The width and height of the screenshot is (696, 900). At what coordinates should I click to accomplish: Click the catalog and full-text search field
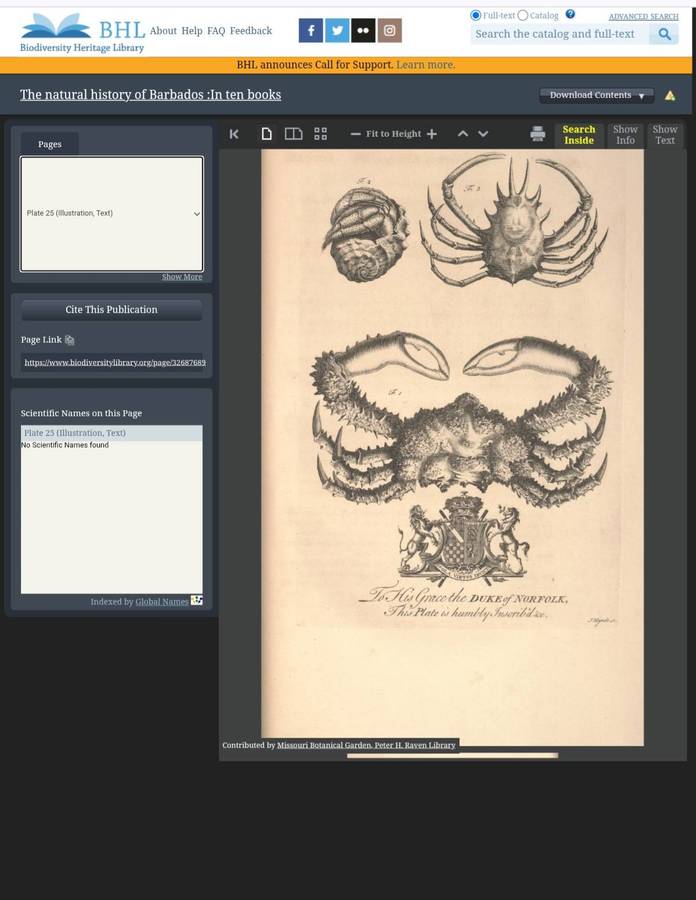click(558, 34)
